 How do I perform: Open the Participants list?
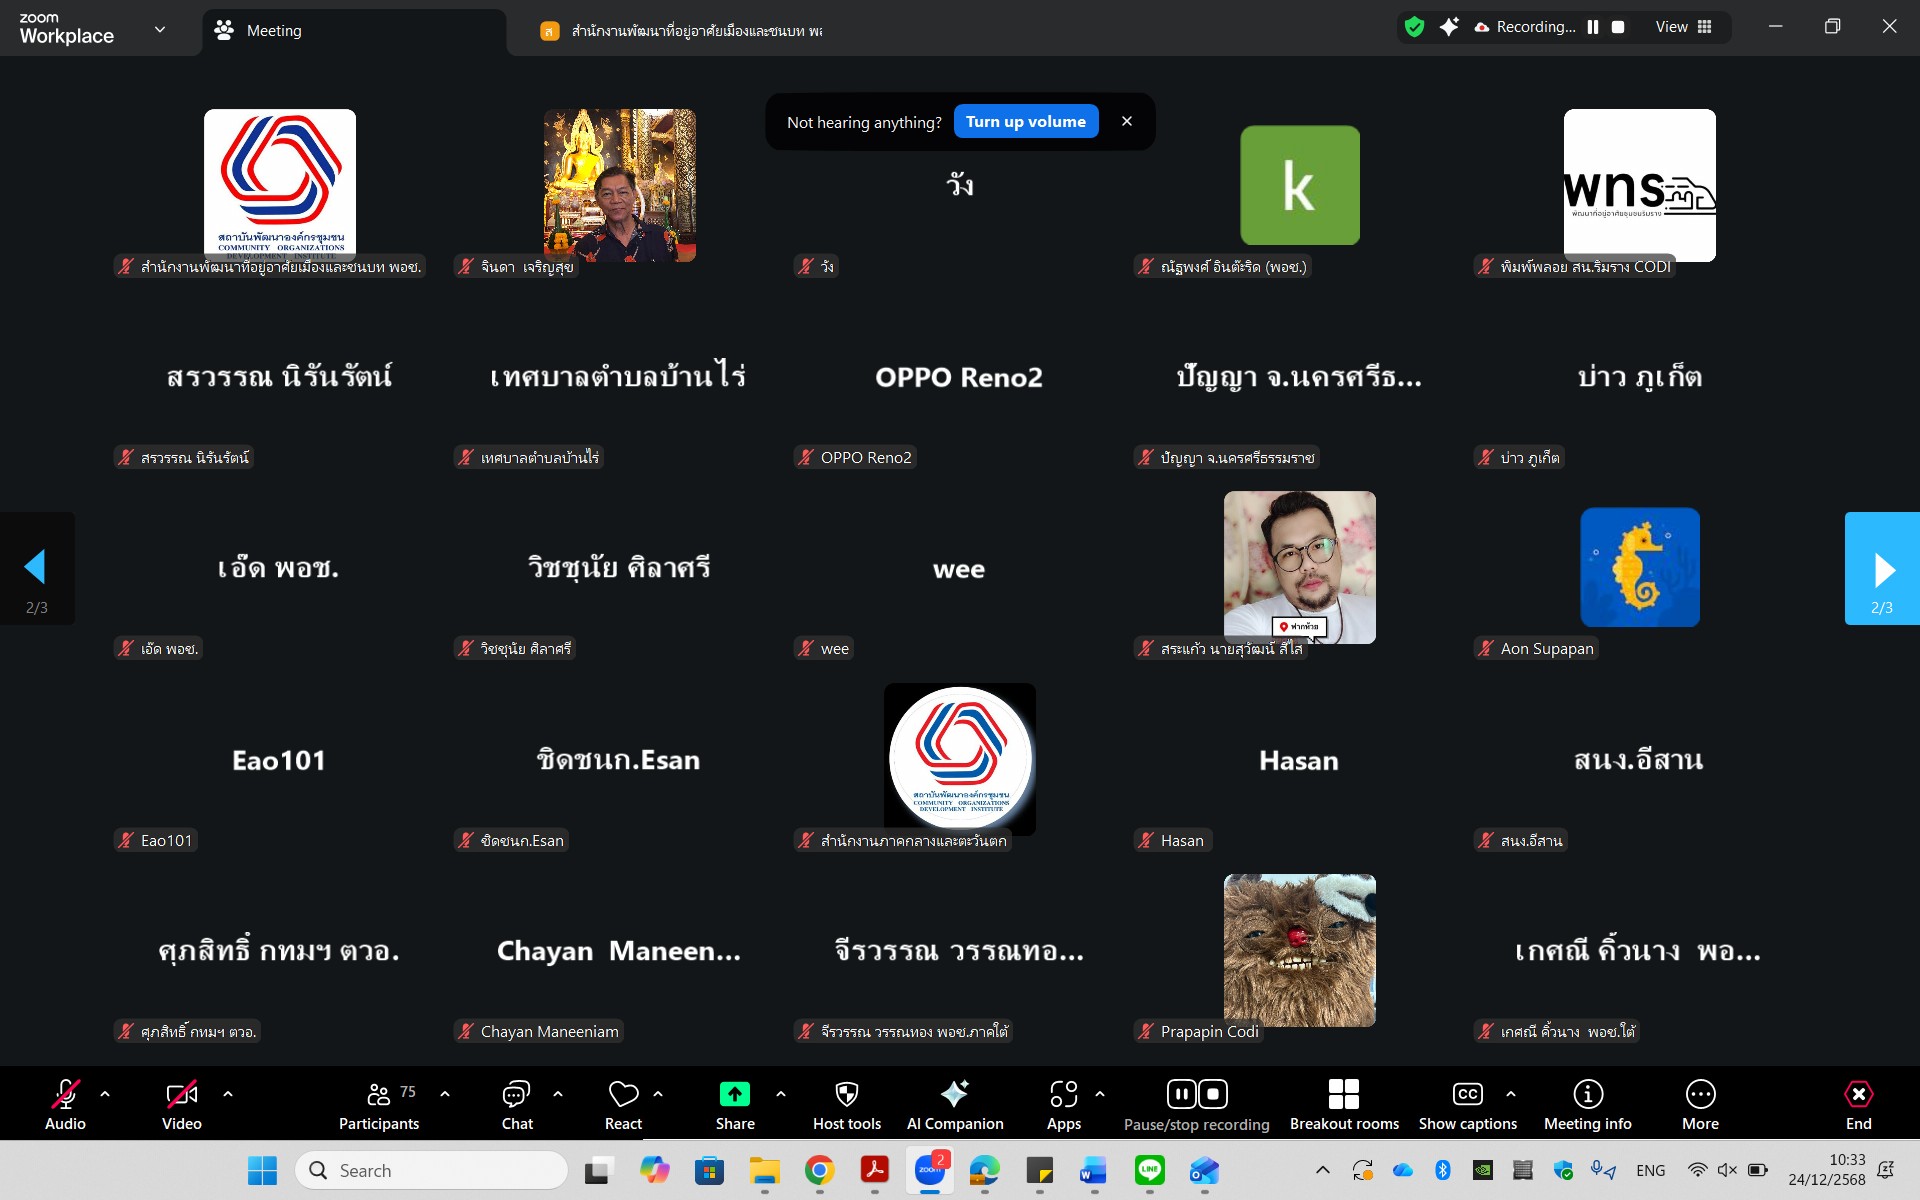pos(379,1095)
